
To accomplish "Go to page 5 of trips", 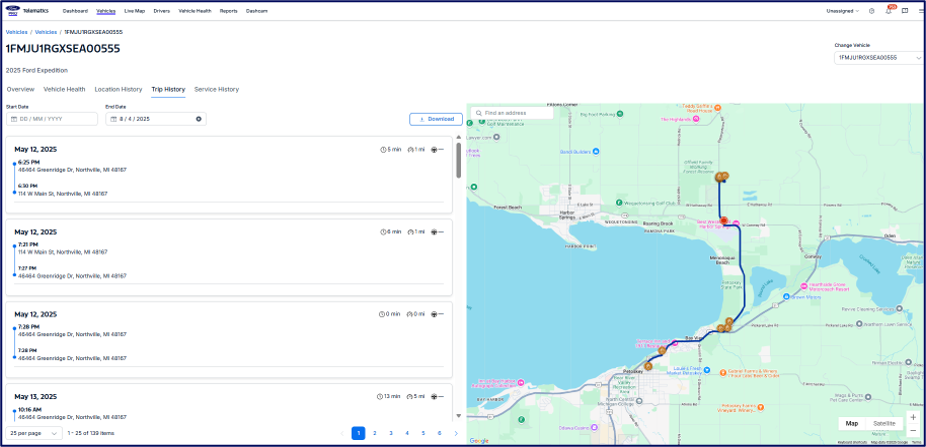I will (x=423, y=433).
